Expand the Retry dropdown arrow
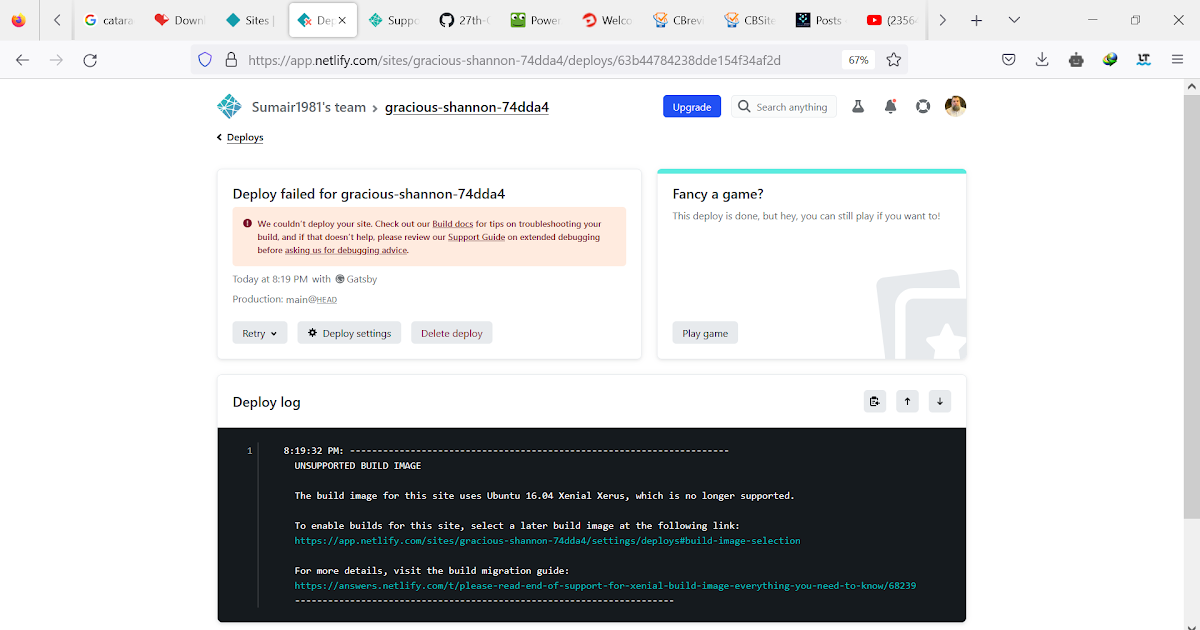Image resolution: width=1200 pixels, height=630 pixels. [274, 332]
